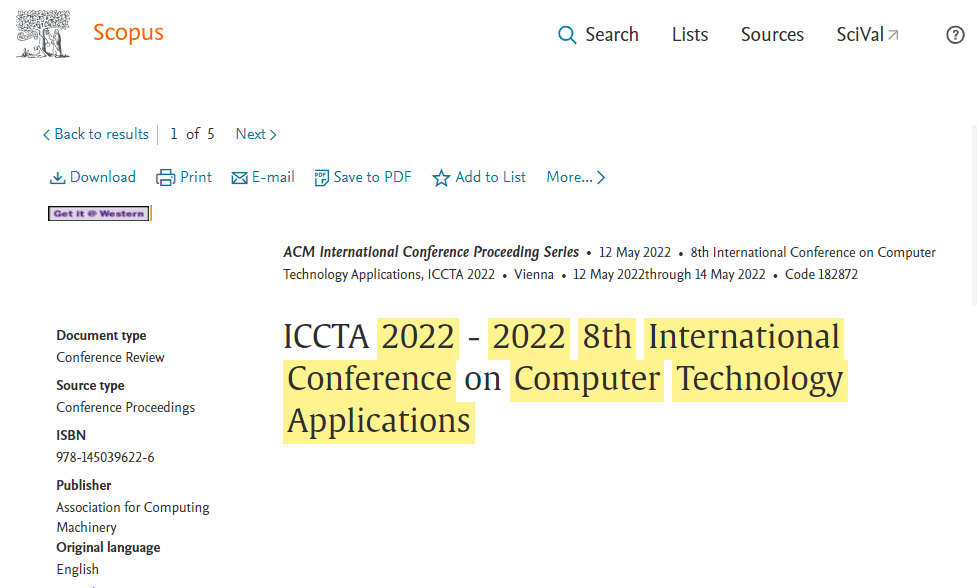Click the Save to PDF label
Screen dimensions: 977x588
click(x=372, y=177)
